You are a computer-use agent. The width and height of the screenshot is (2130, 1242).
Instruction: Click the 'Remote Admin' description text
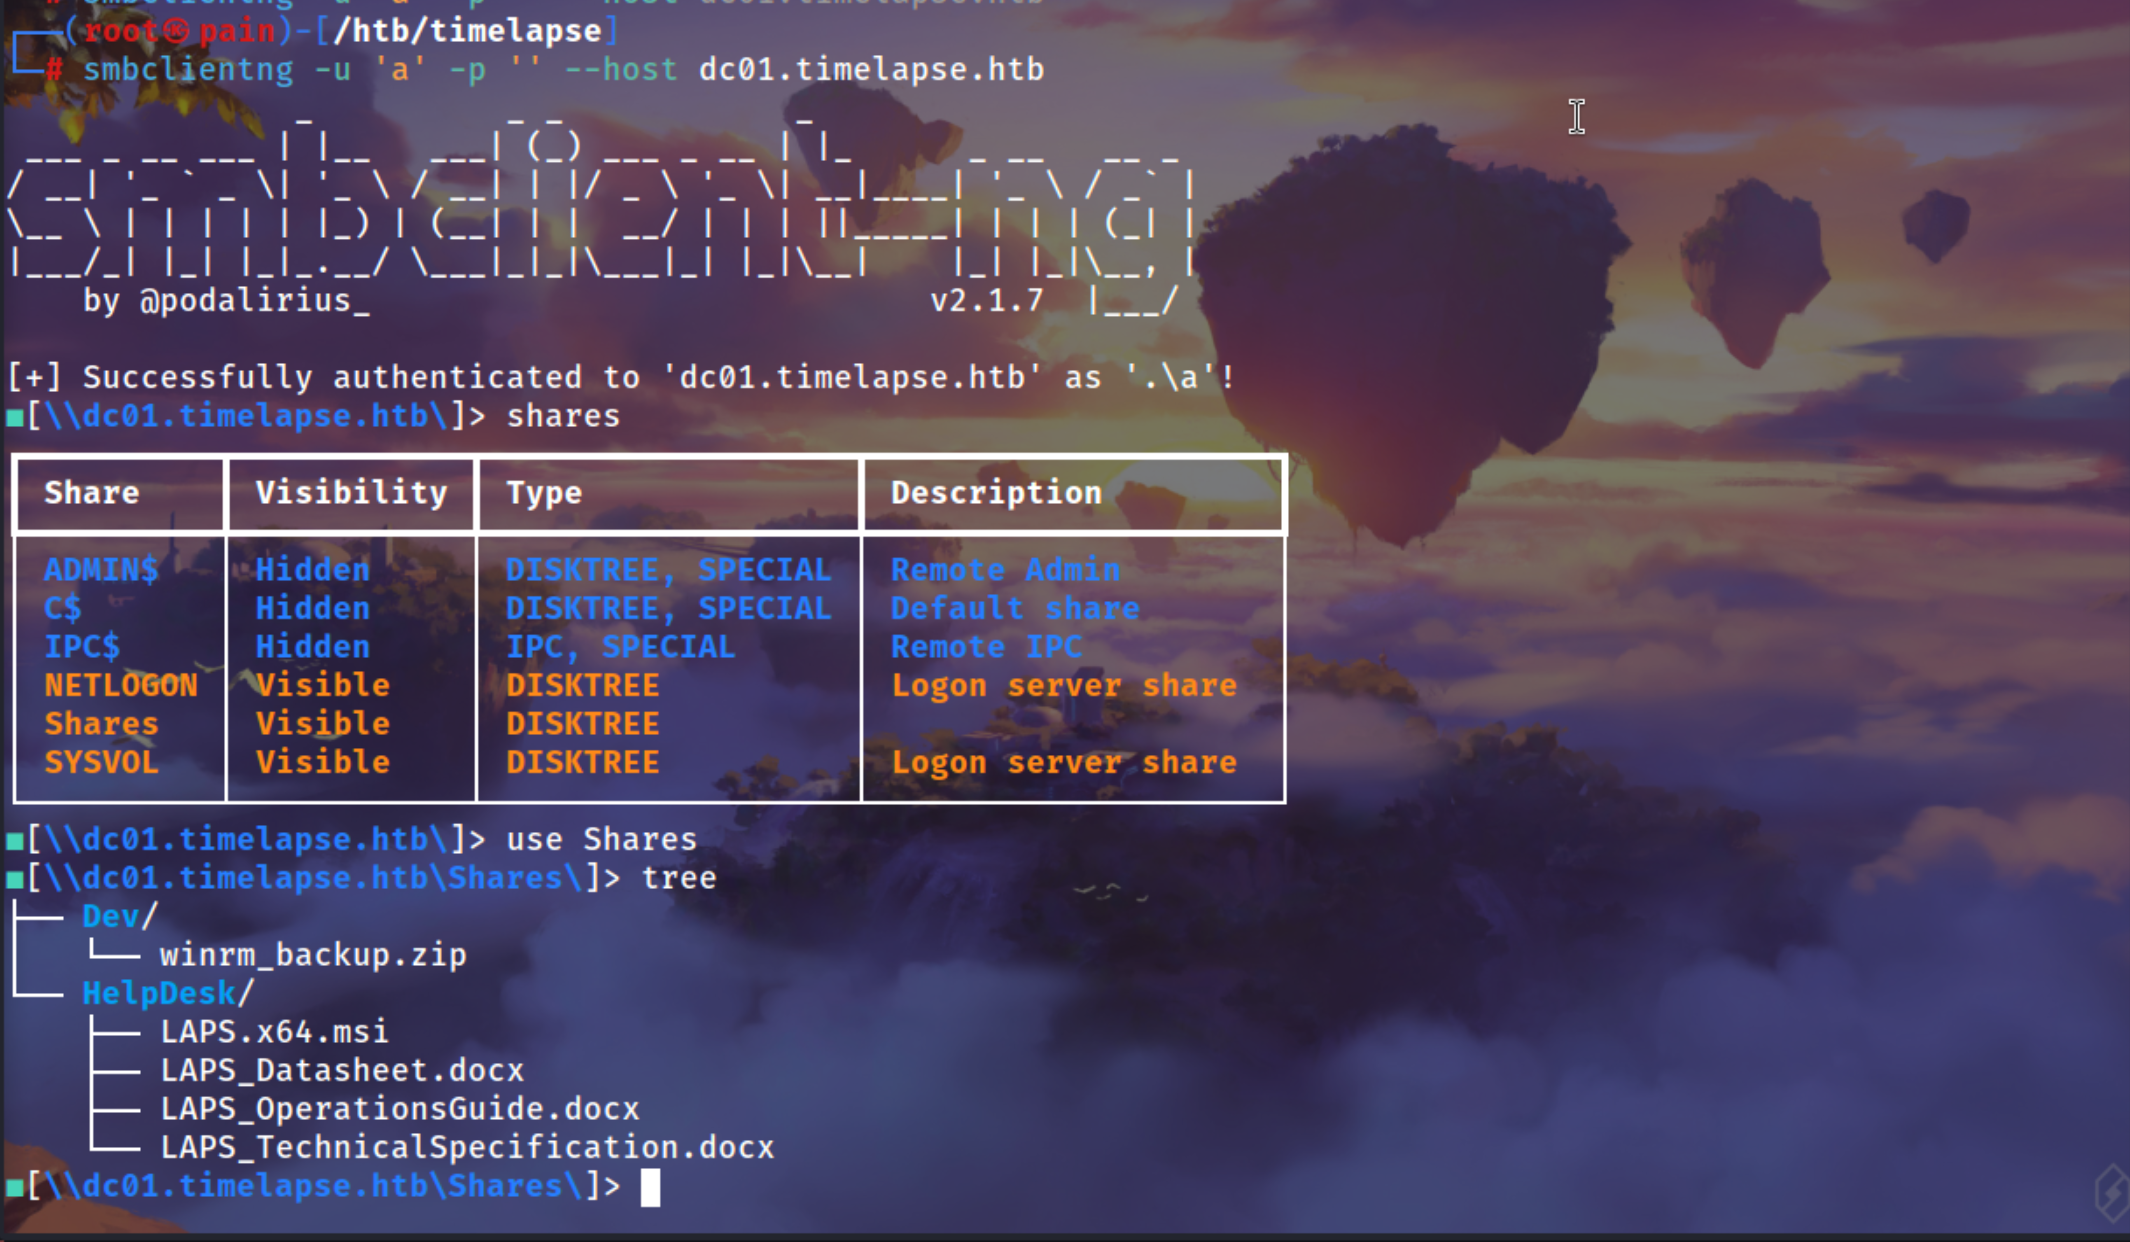coord(1005,570)
